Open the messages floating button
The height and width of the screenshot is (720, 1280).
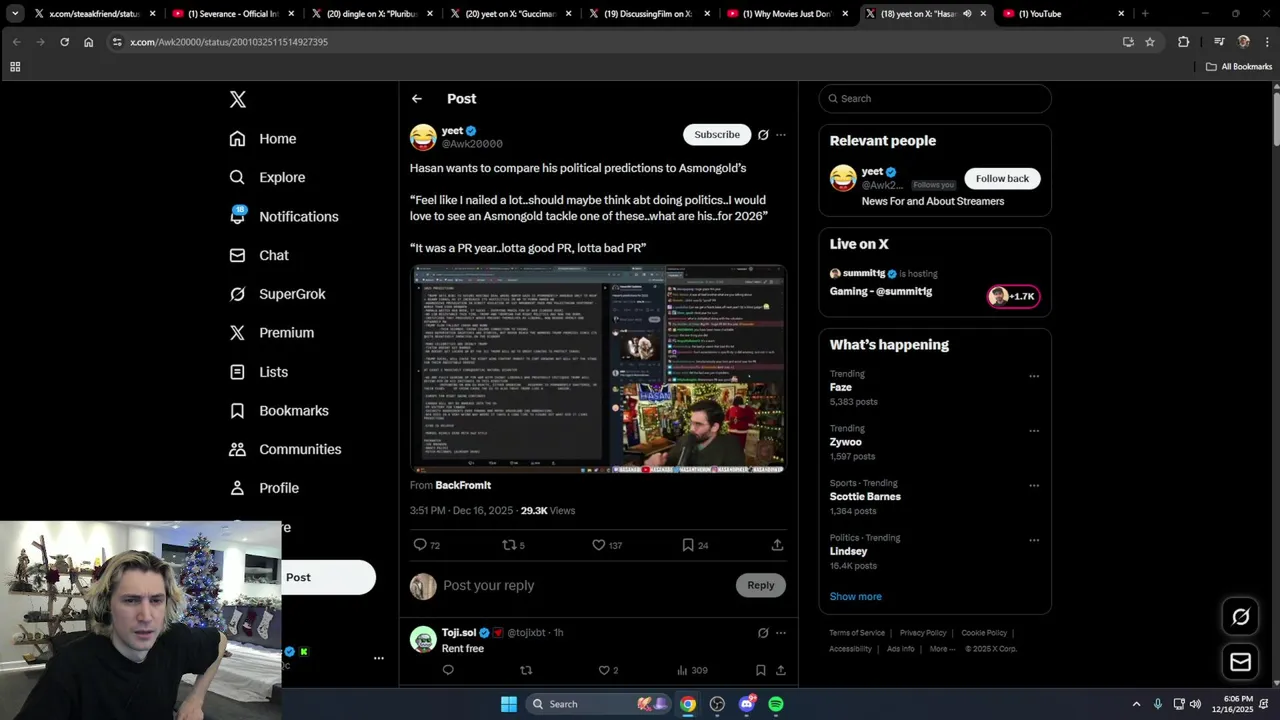1241,662
